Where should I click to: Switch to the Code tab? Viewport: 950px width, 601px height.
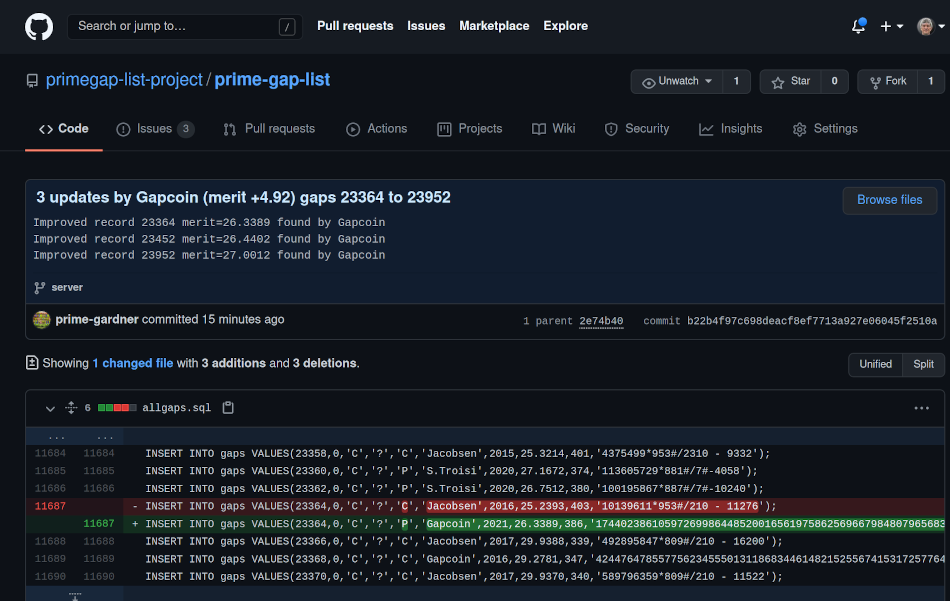pos(64,128)
